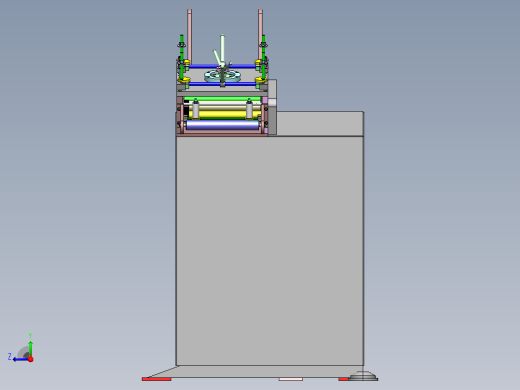Click the green Y axis arrow of the triad
Image resolution: width=520 pixels, height=390 pixels.
point(30,348)
